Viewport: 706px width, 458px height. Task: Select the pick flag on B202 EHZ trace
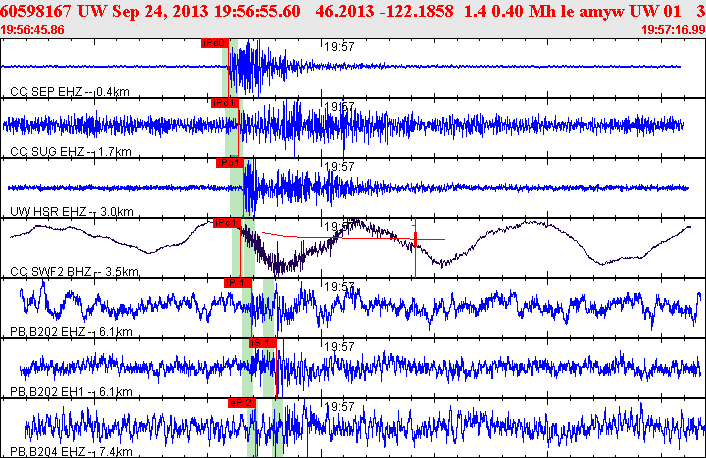[236, 283]
